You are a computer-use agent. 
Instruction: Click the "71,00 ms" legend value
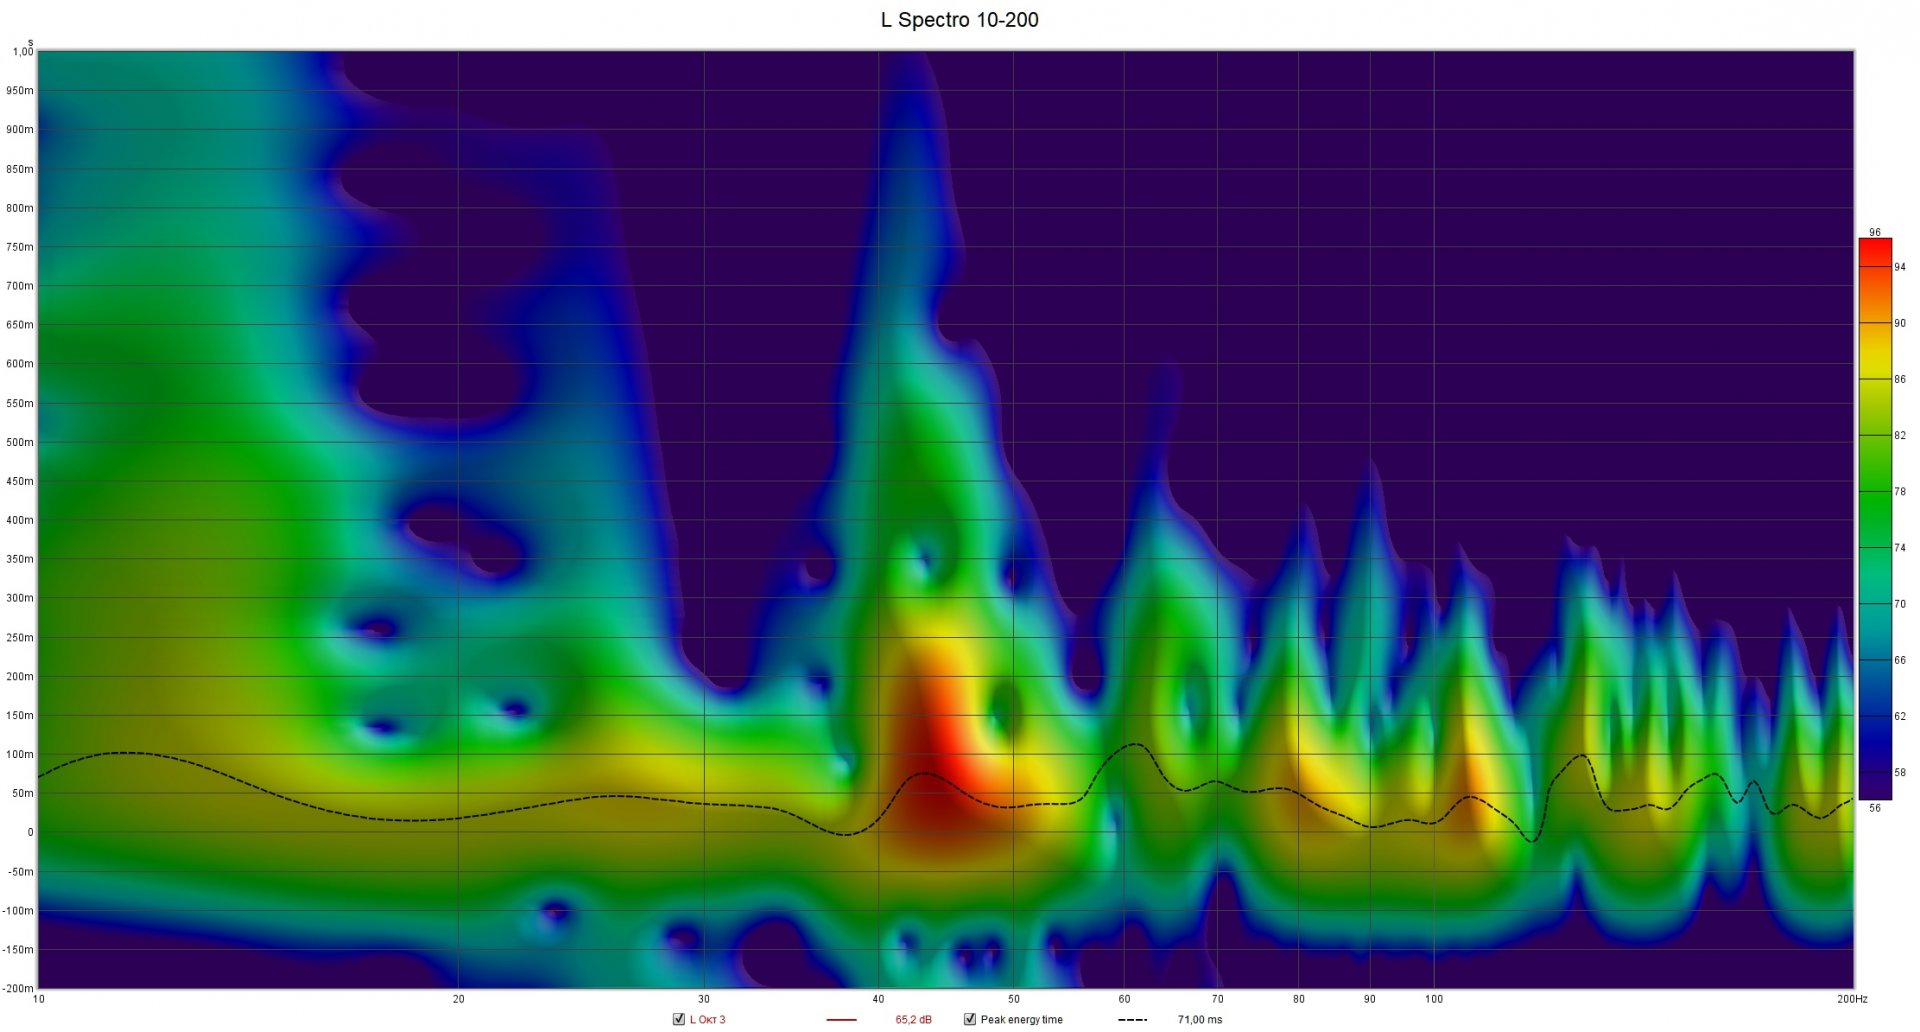click(x=1200, y=1020)
